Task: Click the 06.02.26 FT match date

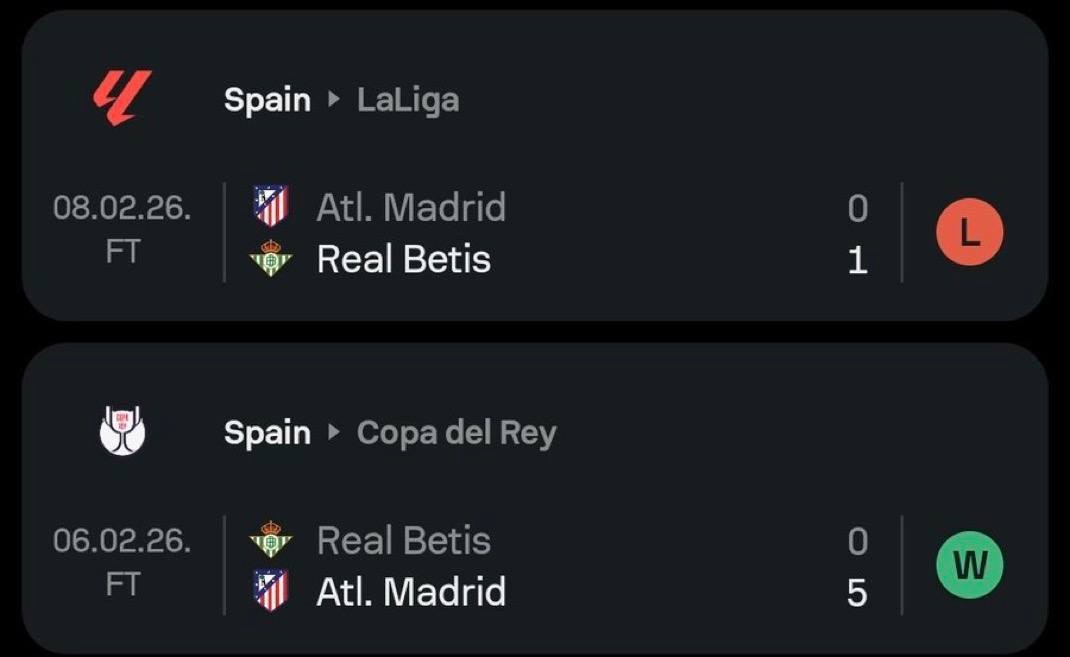Action: [x=123, y=562]
